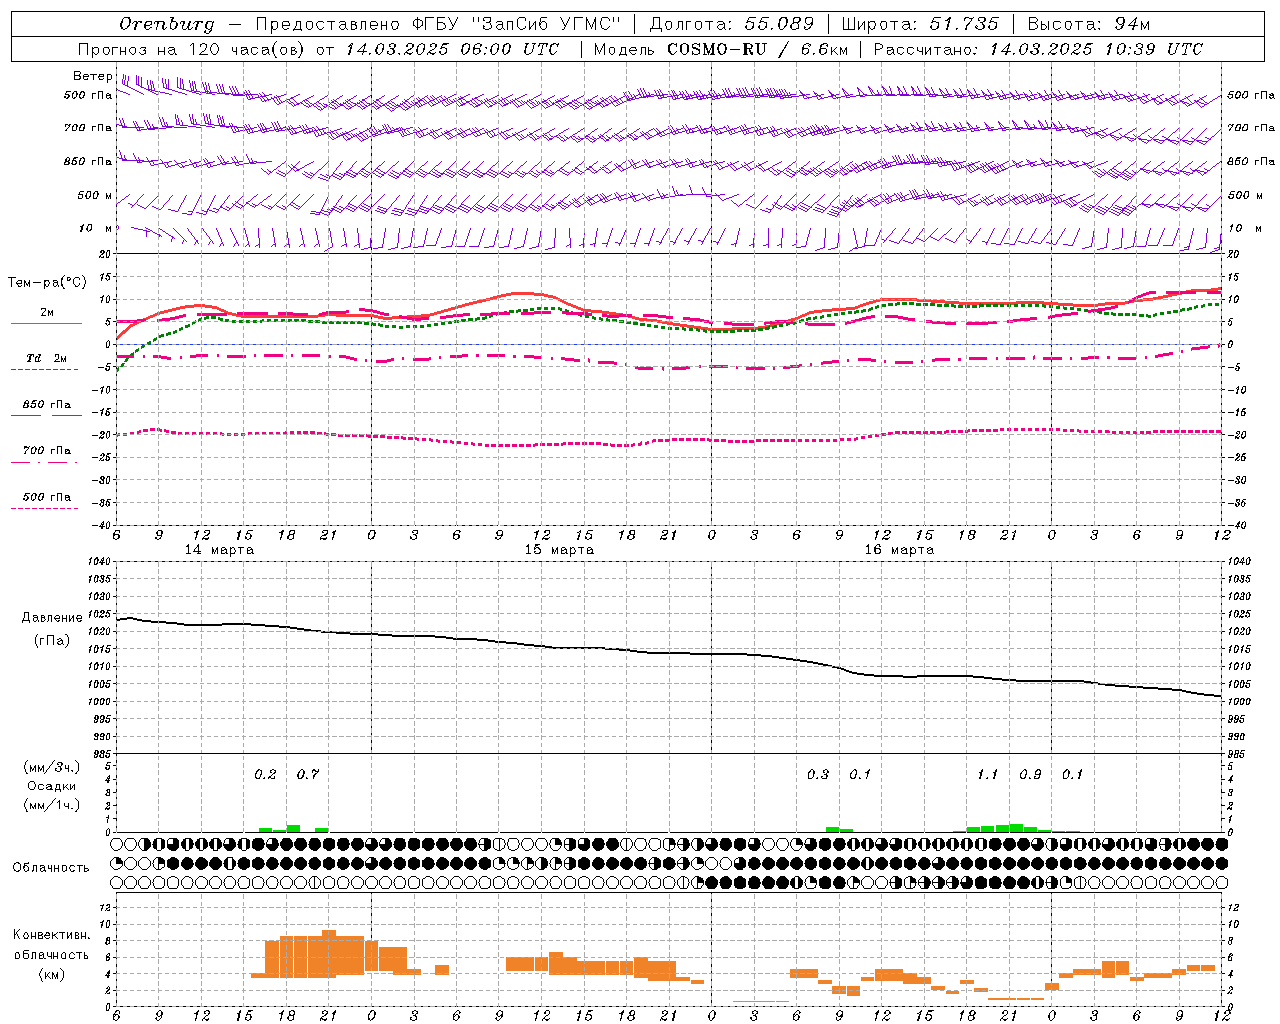Click the Давление pressure panel label
Screen dimensions: 1280x1024
52,618
